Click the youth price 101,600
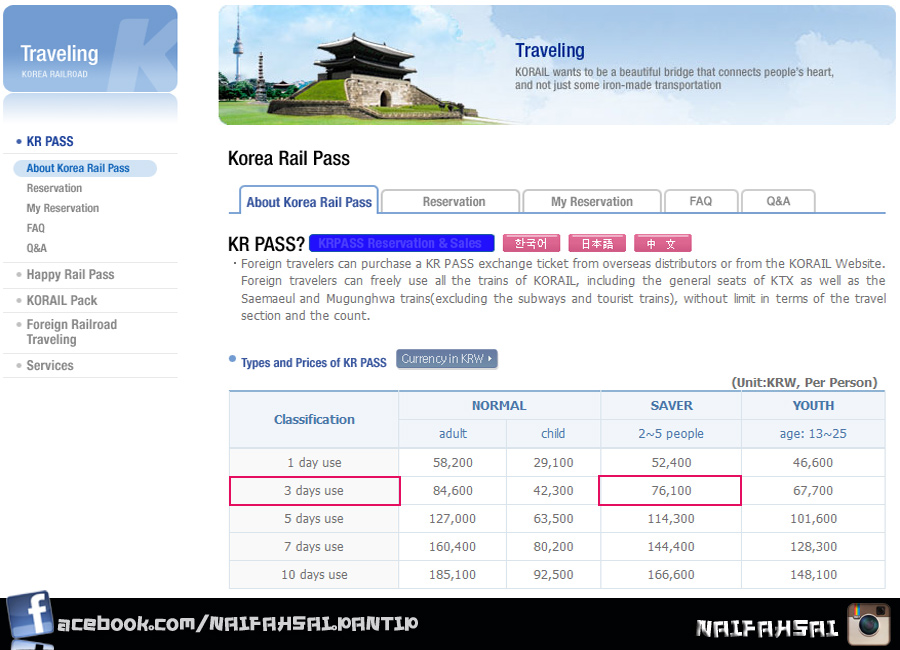The image size is (900, 650). [813, 519]
